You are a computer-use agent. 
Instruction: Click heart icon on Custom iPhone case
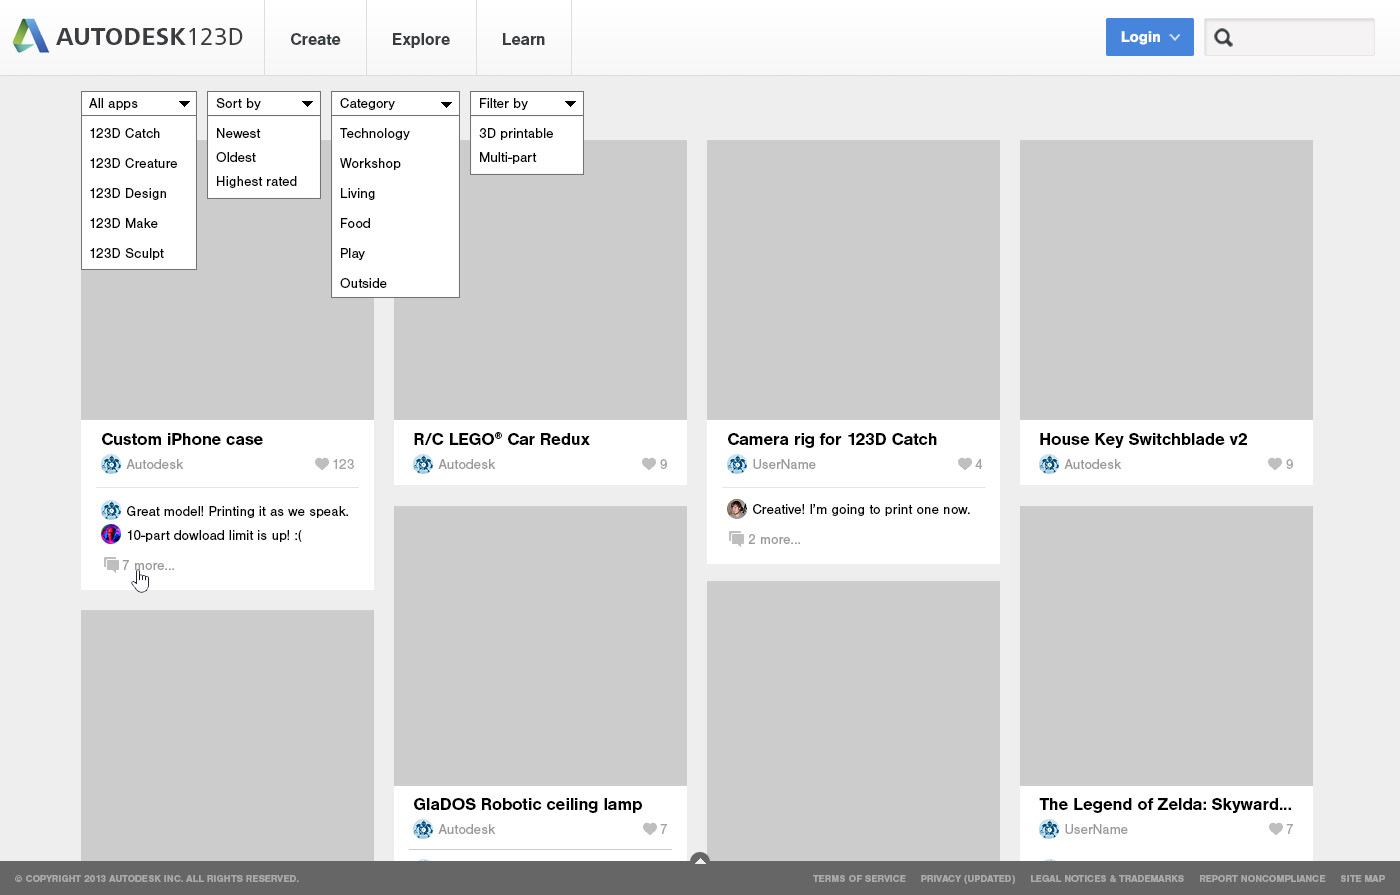[x=321, y=464]
